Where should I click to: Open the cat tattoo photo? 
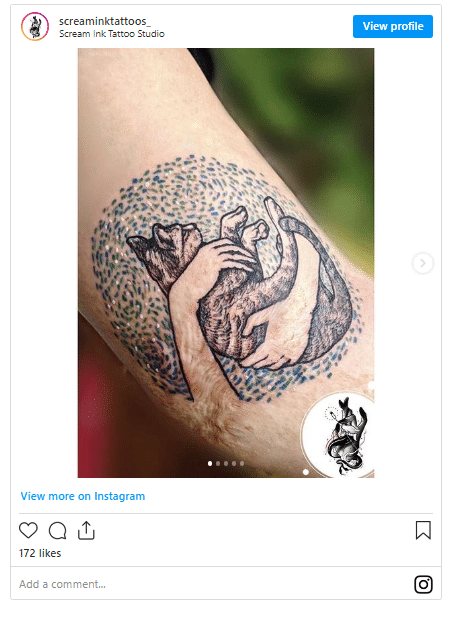pos(226,263)
